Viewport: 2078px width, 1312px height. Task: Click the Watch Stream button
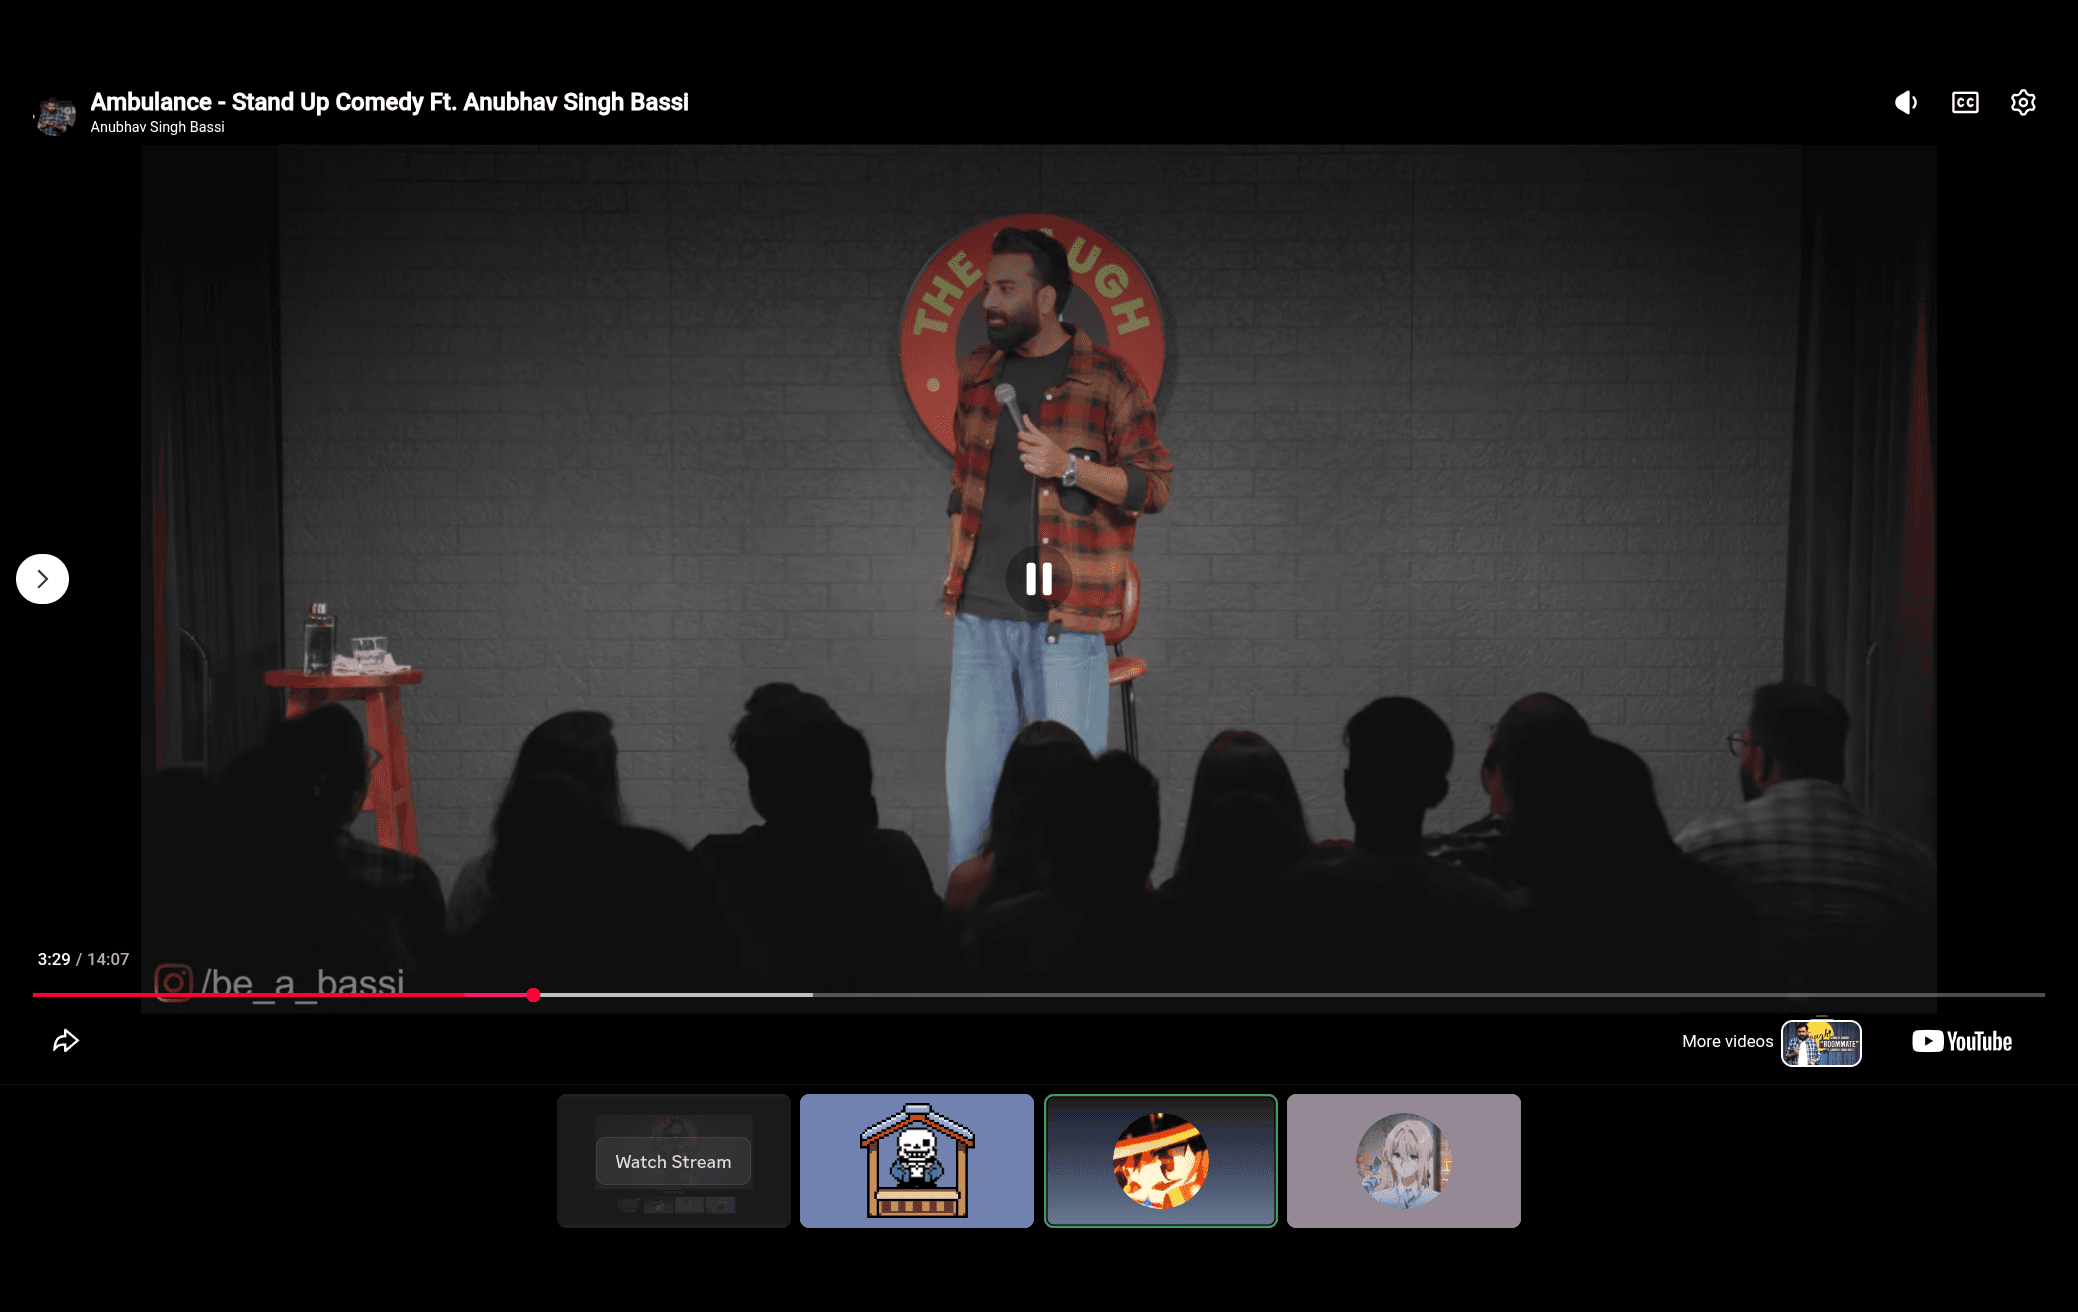click(x=673, y=1162)
